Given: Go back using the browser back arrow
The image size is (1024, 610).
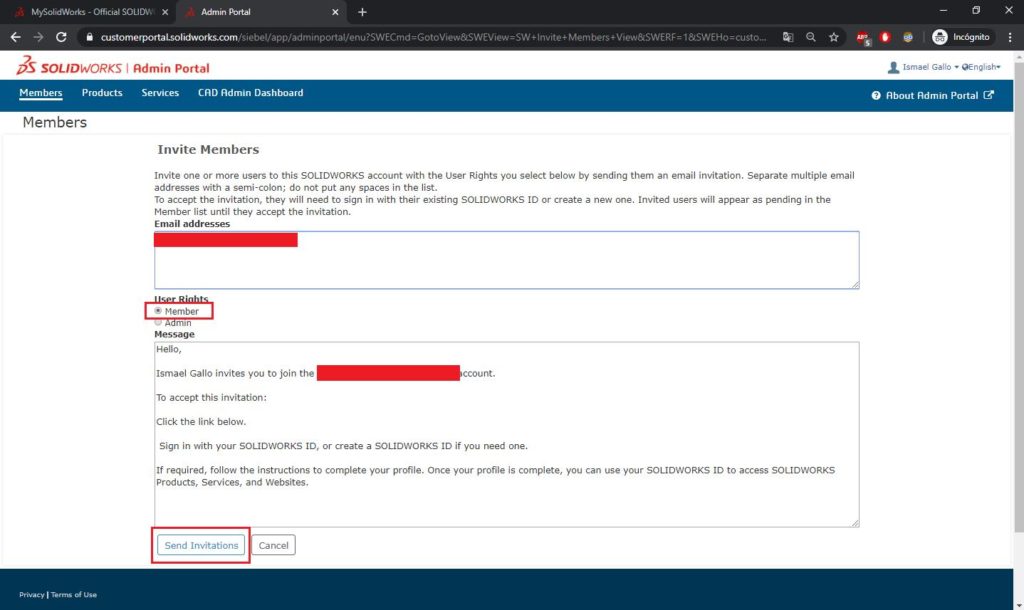Looking at the screenshot, I should point(16,37).
